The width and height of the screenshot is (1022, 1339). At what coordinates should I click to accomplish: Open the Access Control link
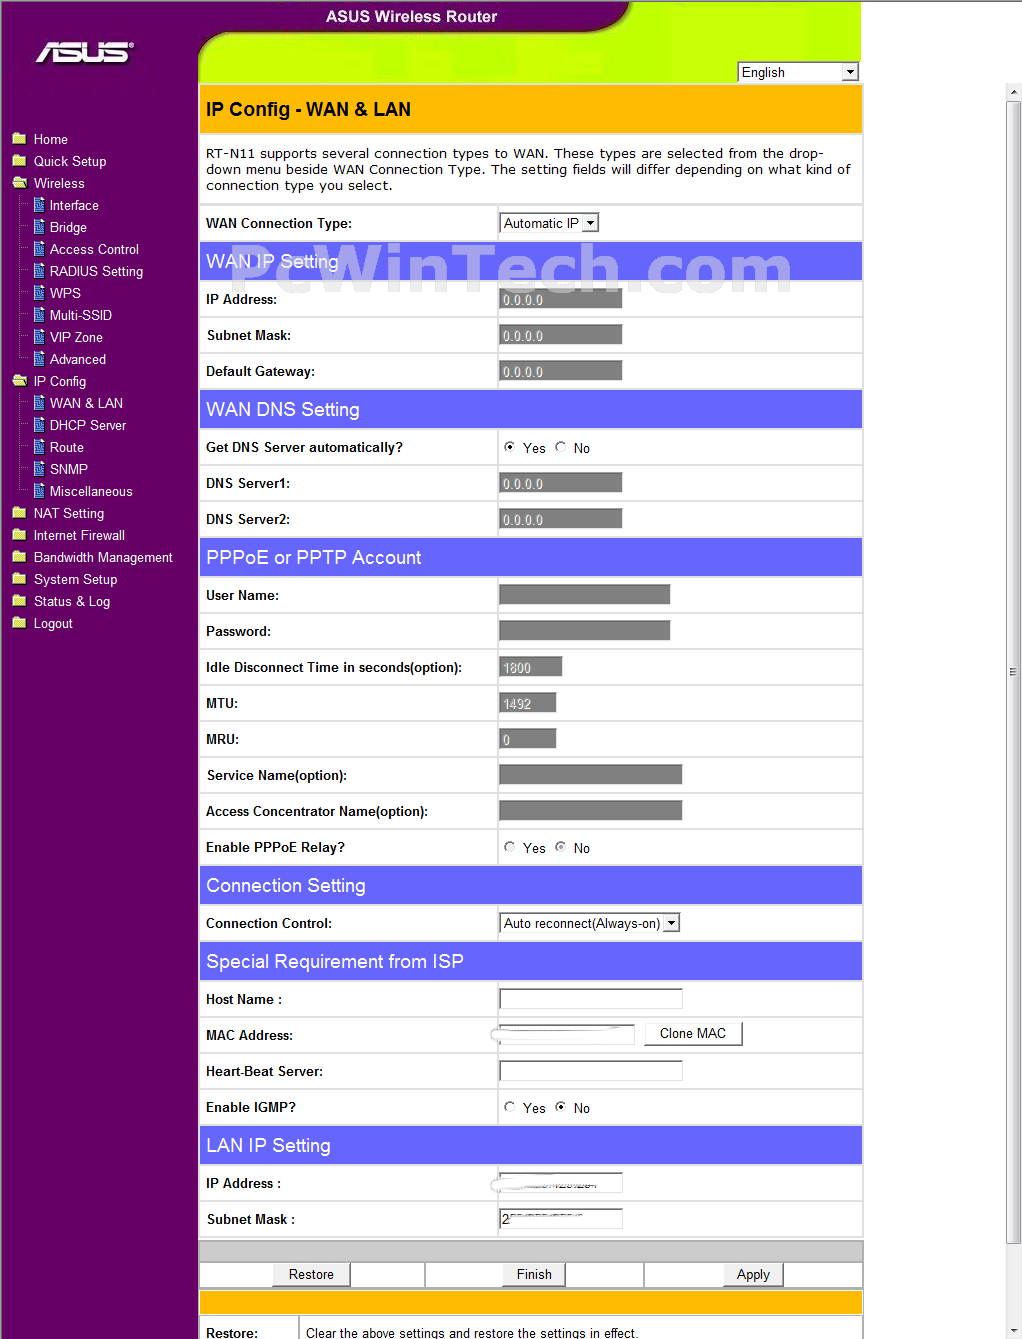coord(94,249)
